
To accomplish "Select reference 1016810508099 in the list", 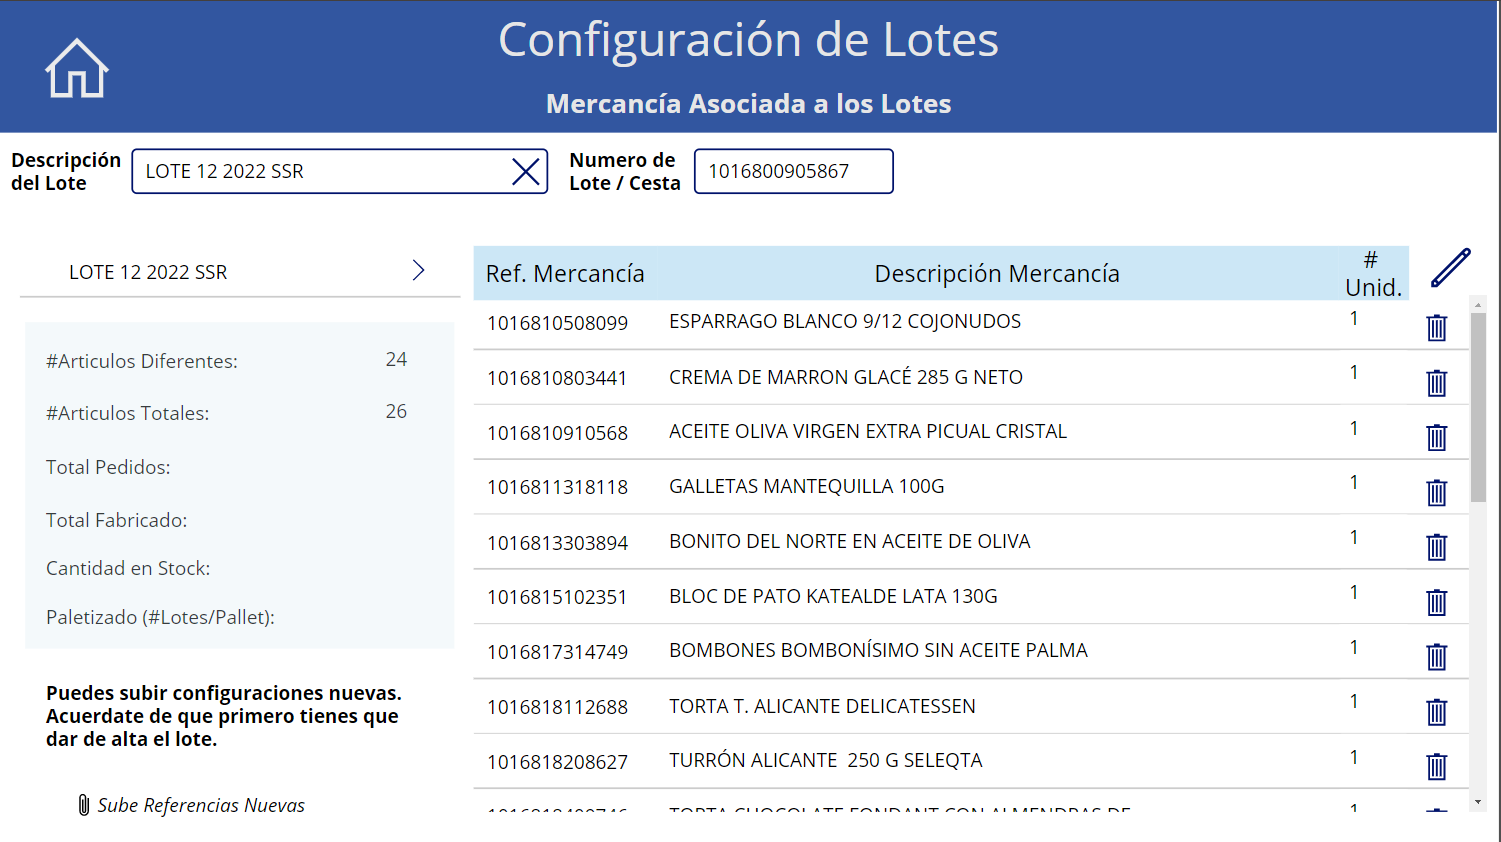I will tap(557, 323).
